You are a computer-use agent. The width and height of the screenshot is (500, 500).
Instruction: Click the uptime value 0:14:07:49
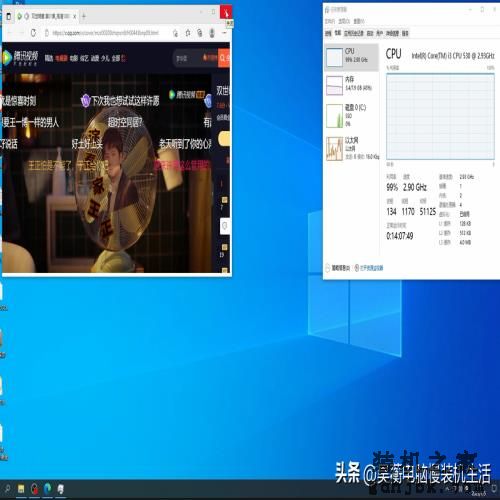[x=400, y=236]
